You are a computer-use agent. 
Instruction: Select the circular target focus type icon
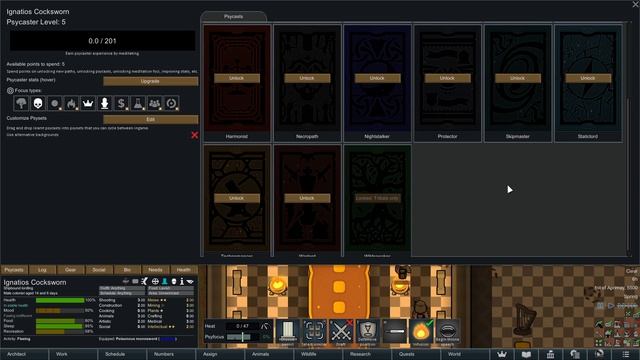171,103
